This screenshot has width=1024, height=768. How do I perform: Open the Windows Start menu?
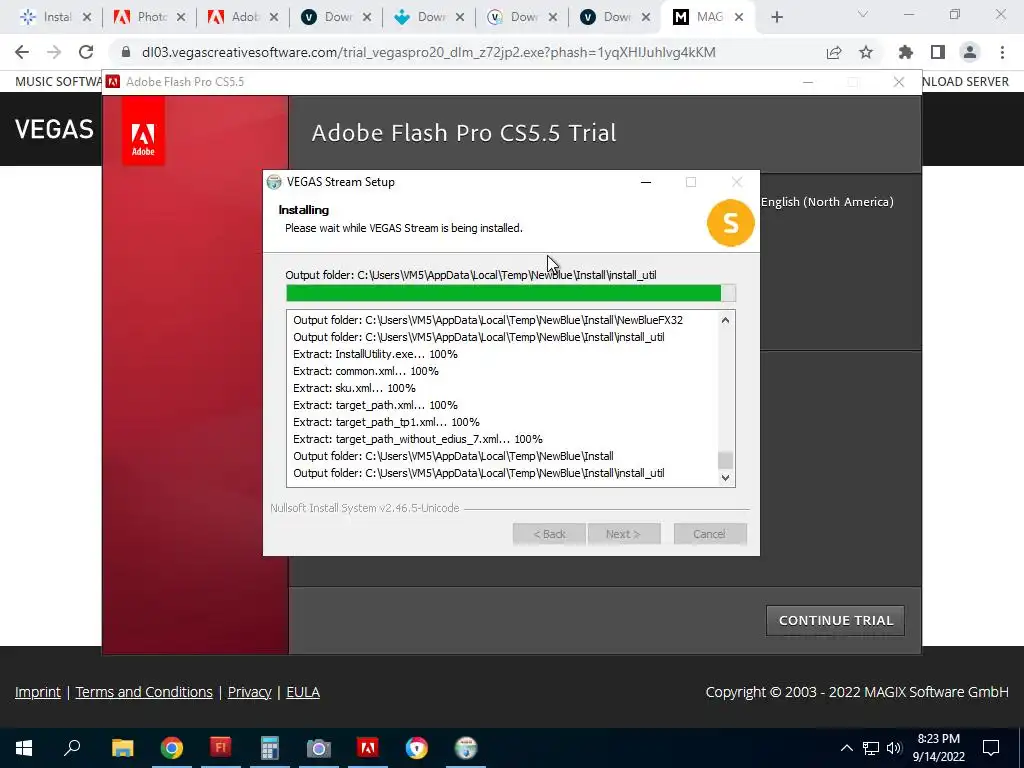[x=24, y=748]
